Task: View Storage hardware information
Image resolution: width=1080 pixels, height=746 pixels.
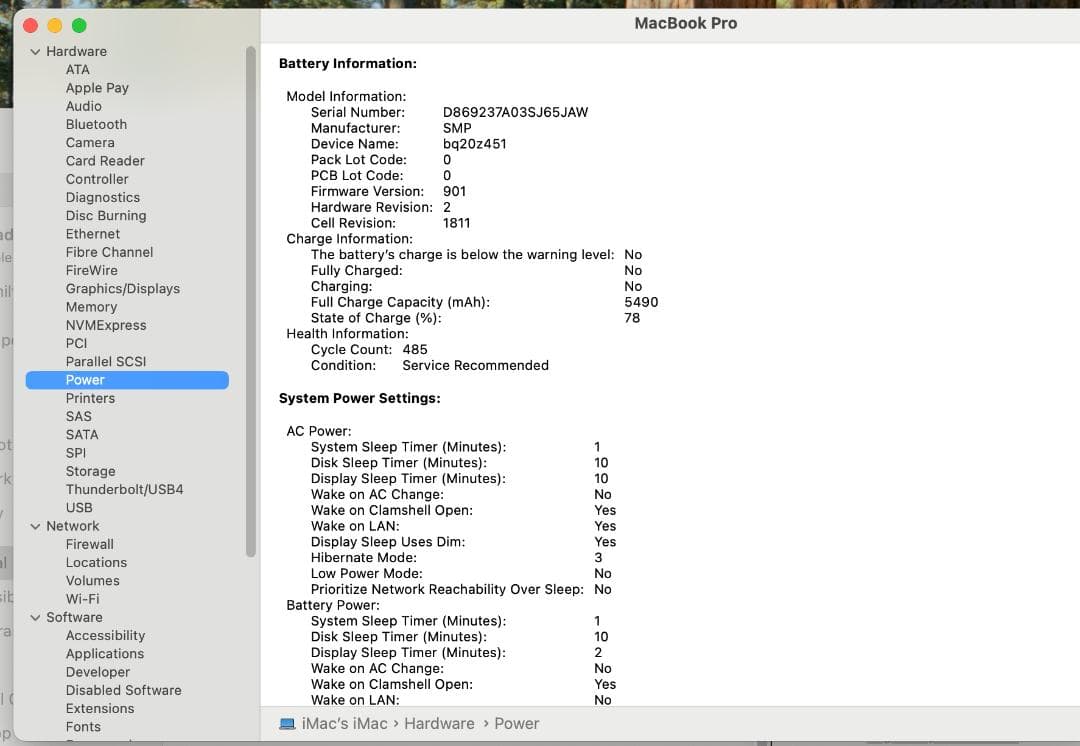Action: click(90, 471)
